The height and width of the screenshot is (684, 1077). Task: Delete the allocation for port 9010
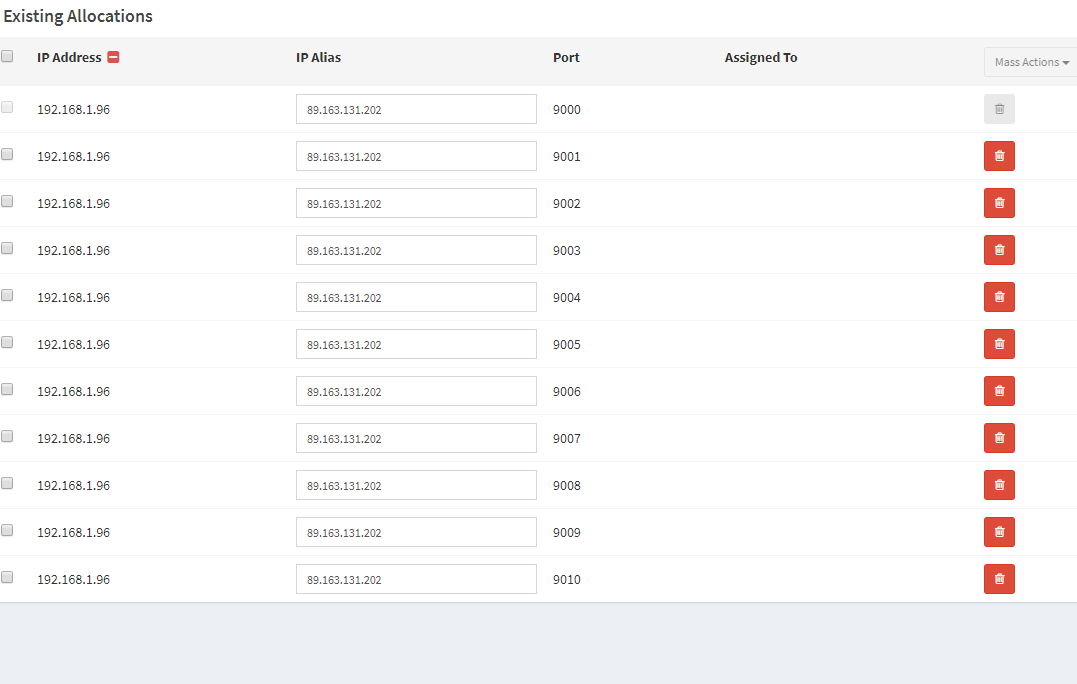pyautogui.click(x=999, y=579)
